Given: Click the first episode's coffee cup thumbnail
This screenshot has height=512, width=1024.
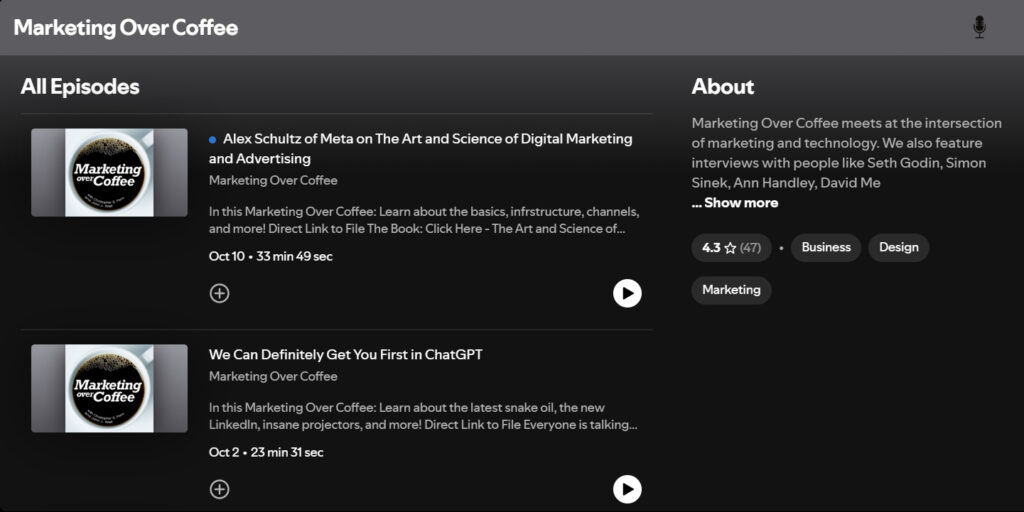Looking at the screenshot, I should tap(109, 172).
